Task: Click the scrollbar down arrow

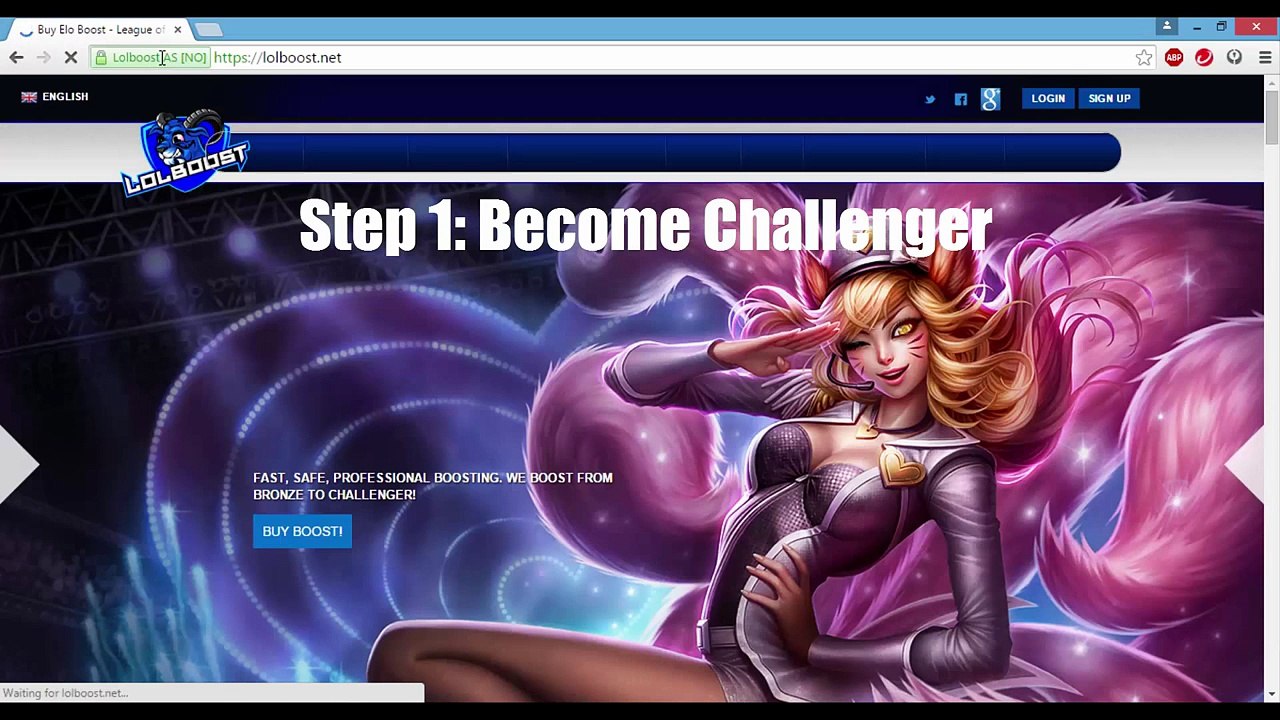Action: pyautogui.click(x=1271, y=694)
